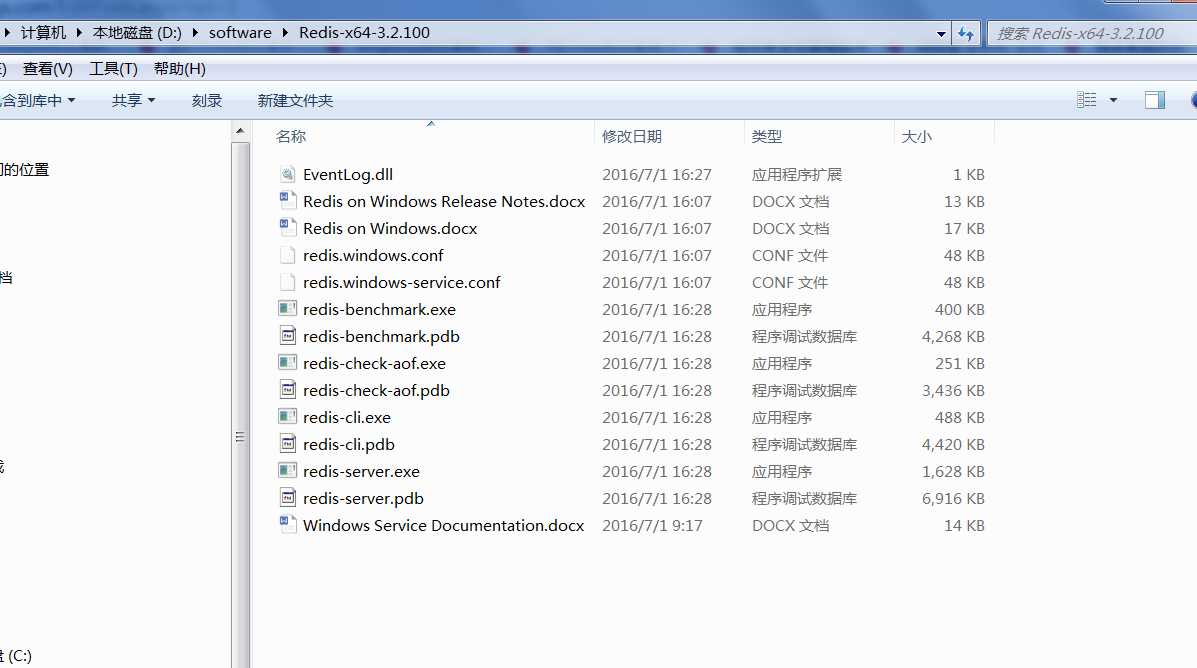Image resolution: width=1197 pixels, height=668 pixels.
Task: Select the redis.windows-service.conf file icon
Action: click(287, 282)
